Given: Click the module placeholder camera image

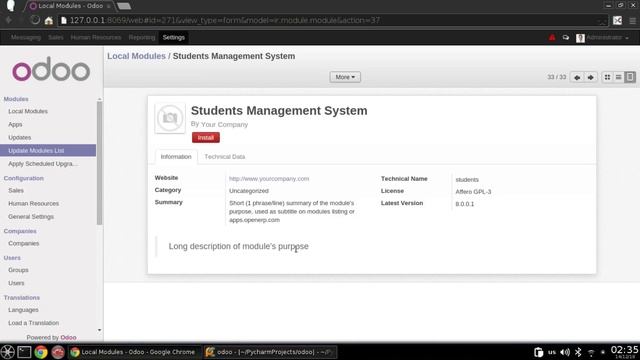Looking at the screenshot, I should (x=170, y=118).
